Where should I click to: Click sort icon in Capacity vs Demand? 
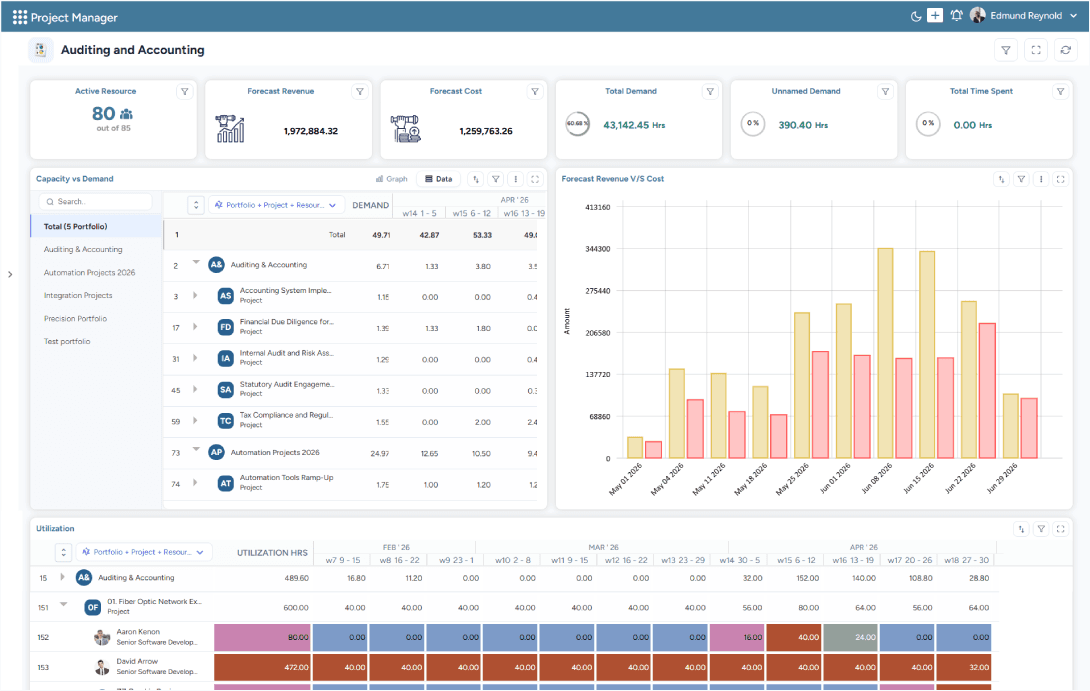476,179
